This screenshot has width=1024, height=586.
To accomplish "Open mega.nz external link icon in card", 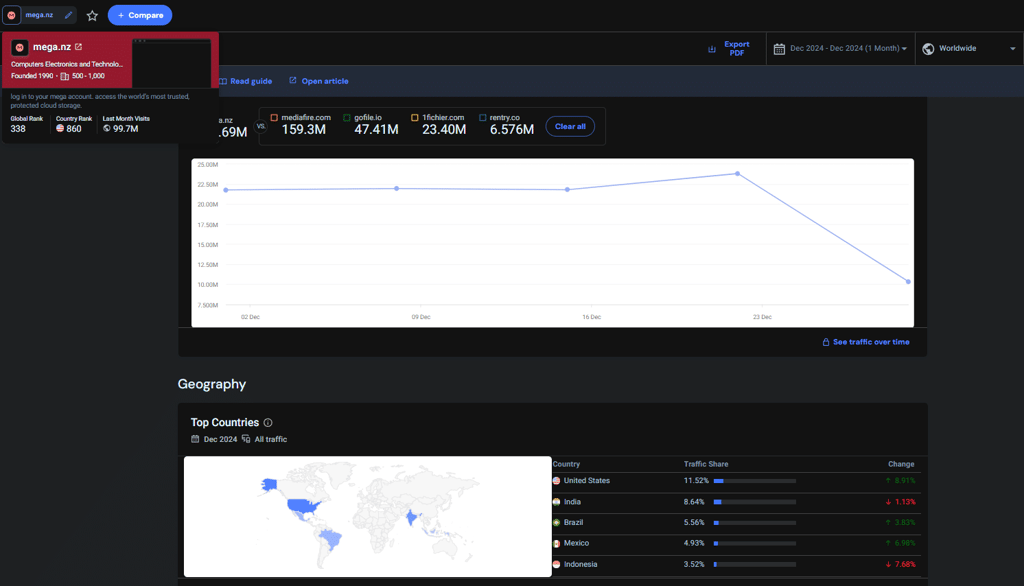I will point(78,46).
